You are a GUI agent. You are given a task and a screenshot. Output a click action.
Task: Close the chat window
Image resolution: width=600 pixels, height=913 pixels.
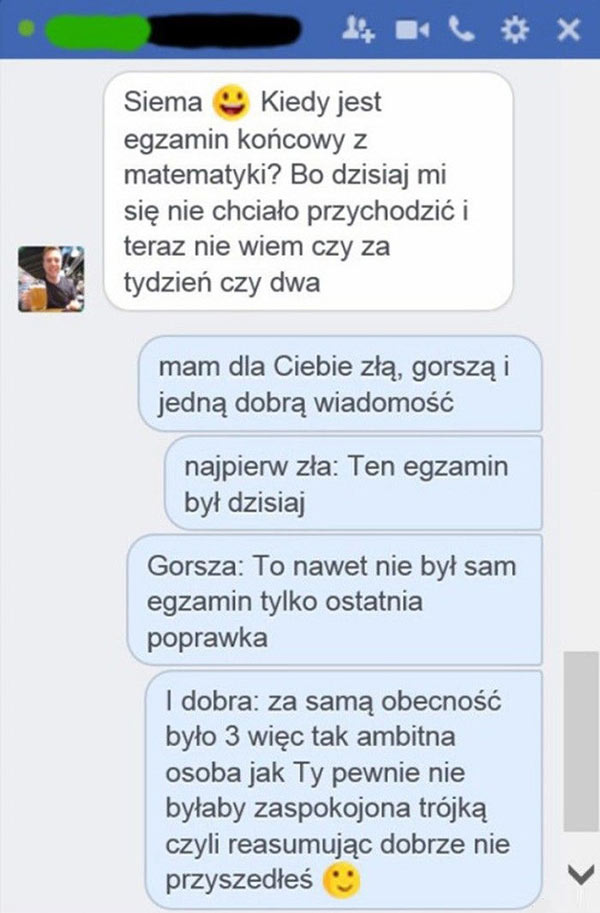tap(568, 30)
